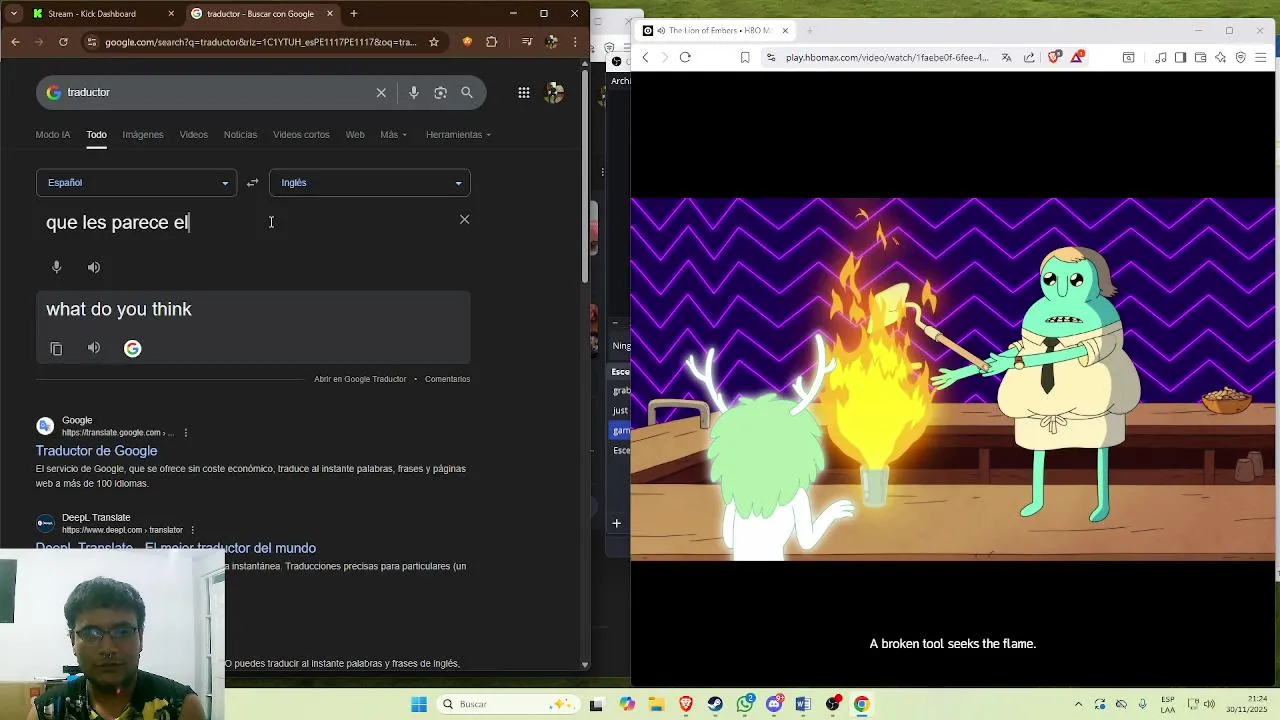The width and height of the screenshot is (1280, 720).
Task: Select the Web search tab
Action: pos(355,135)
